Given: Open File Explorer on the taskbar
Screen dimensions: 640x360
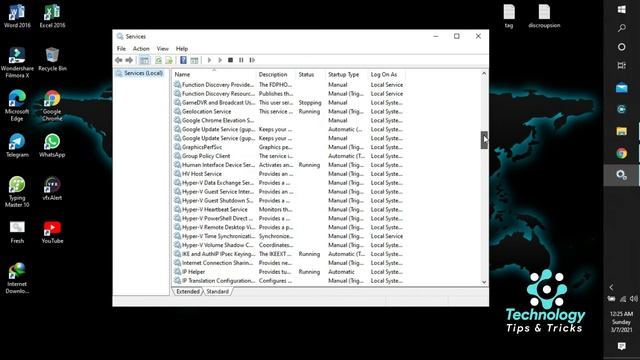Looking at the screenshot, I should click(622, 131).
